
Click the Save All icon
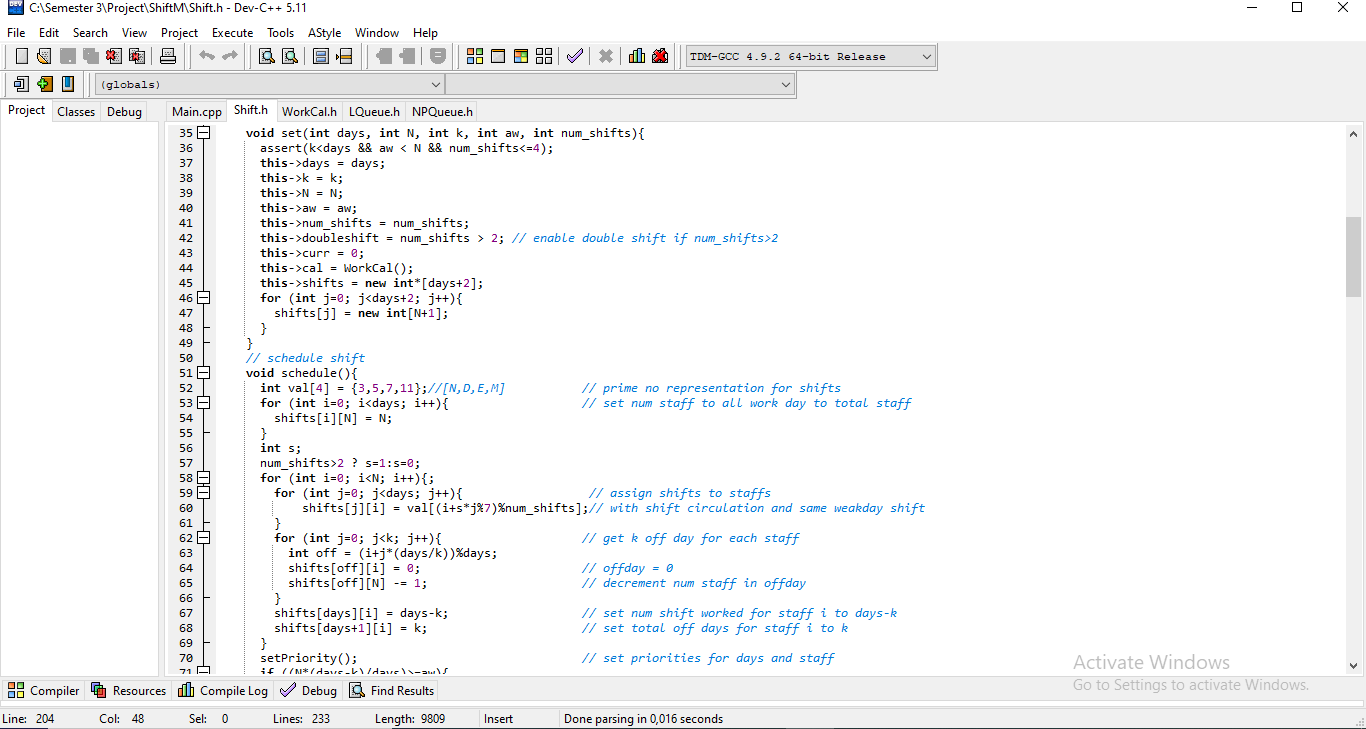tap(90, 56)
